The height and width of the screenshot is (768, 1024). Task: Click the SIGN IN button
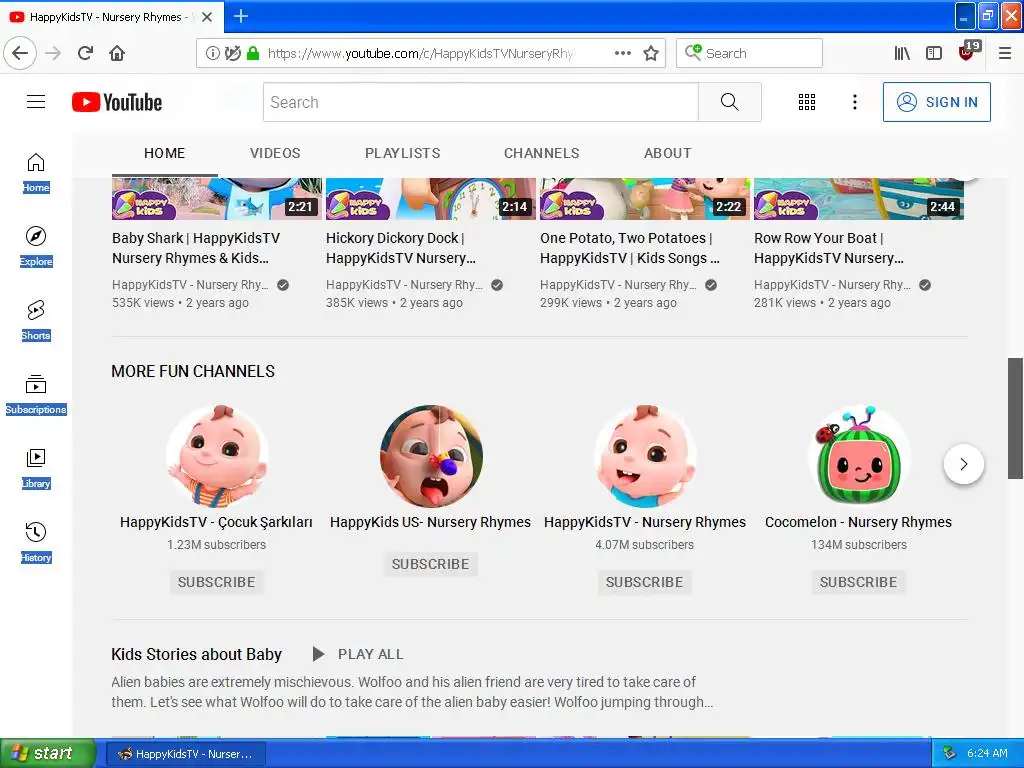click(936, 102)
